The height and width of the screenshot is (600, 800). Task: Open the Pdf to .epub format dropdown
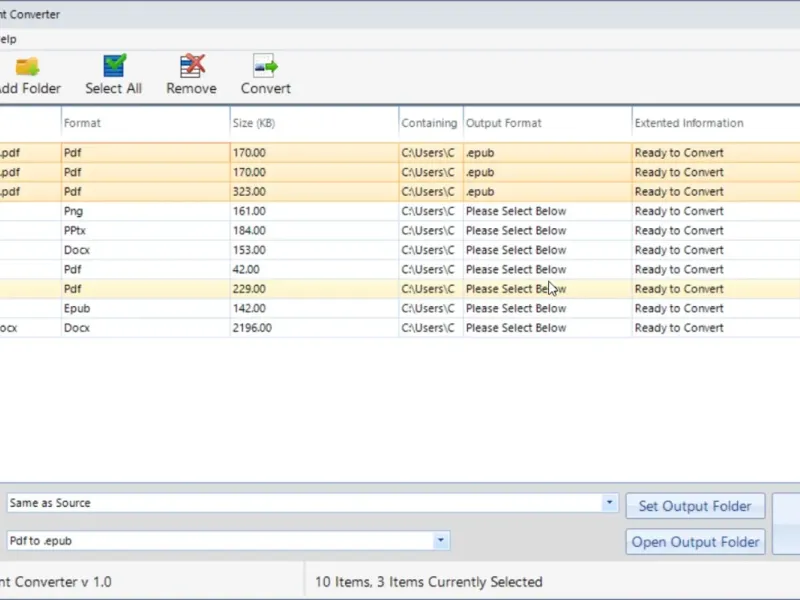(441, 541)
